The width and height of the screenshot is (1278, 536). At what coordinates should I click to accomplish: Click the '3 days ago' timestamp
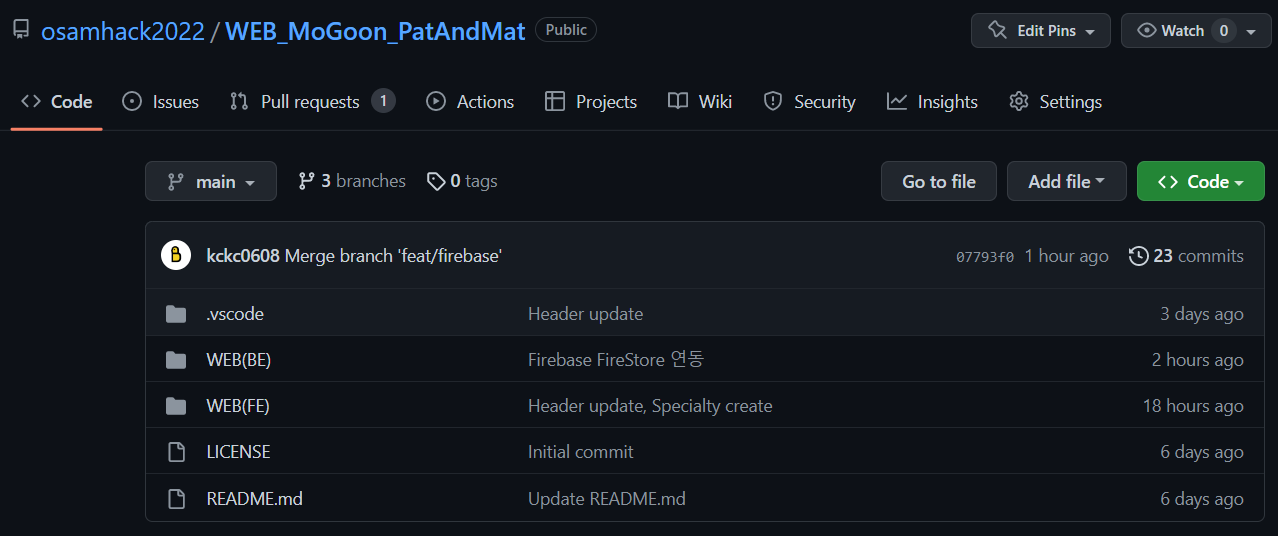coord(1202,314)
